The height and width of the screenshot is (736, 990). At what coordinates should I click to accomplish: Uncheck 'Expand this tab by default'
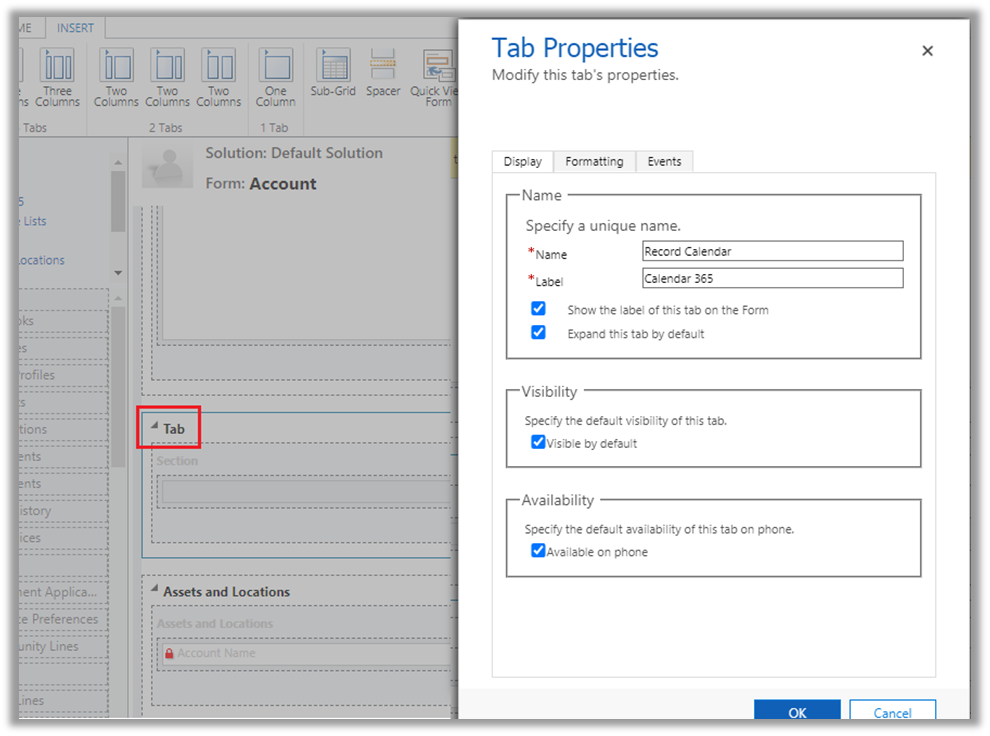538,333
